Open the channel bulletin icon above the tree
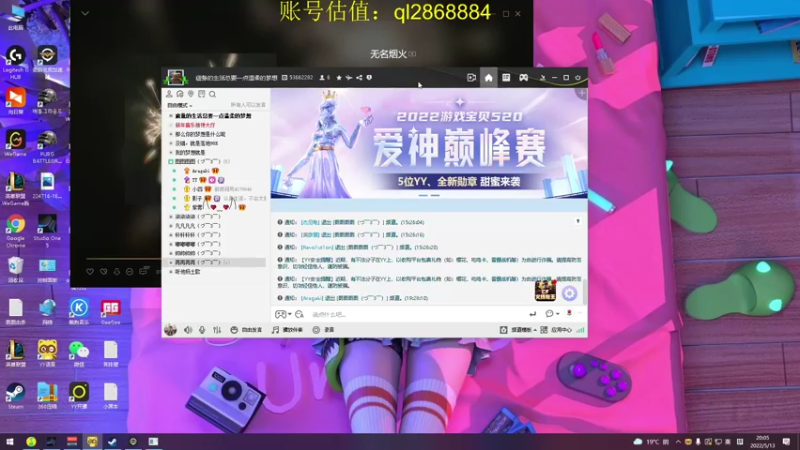Image resolution: width=800 pixels, height=450 pixels. point(202,94)
